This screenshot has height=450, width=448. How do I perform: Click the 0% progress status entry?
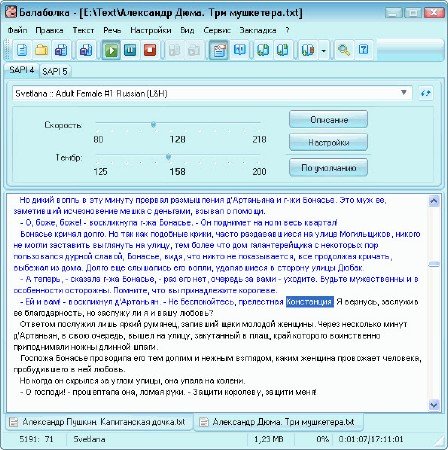322,439
